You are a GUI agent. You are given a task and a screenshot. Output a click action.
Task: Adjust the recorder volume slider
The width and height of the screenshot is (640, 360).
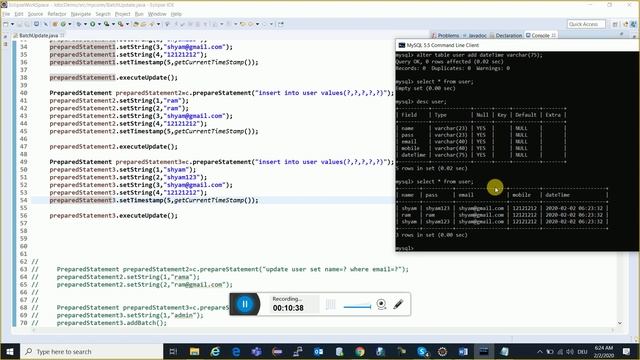tap(357, 307)
